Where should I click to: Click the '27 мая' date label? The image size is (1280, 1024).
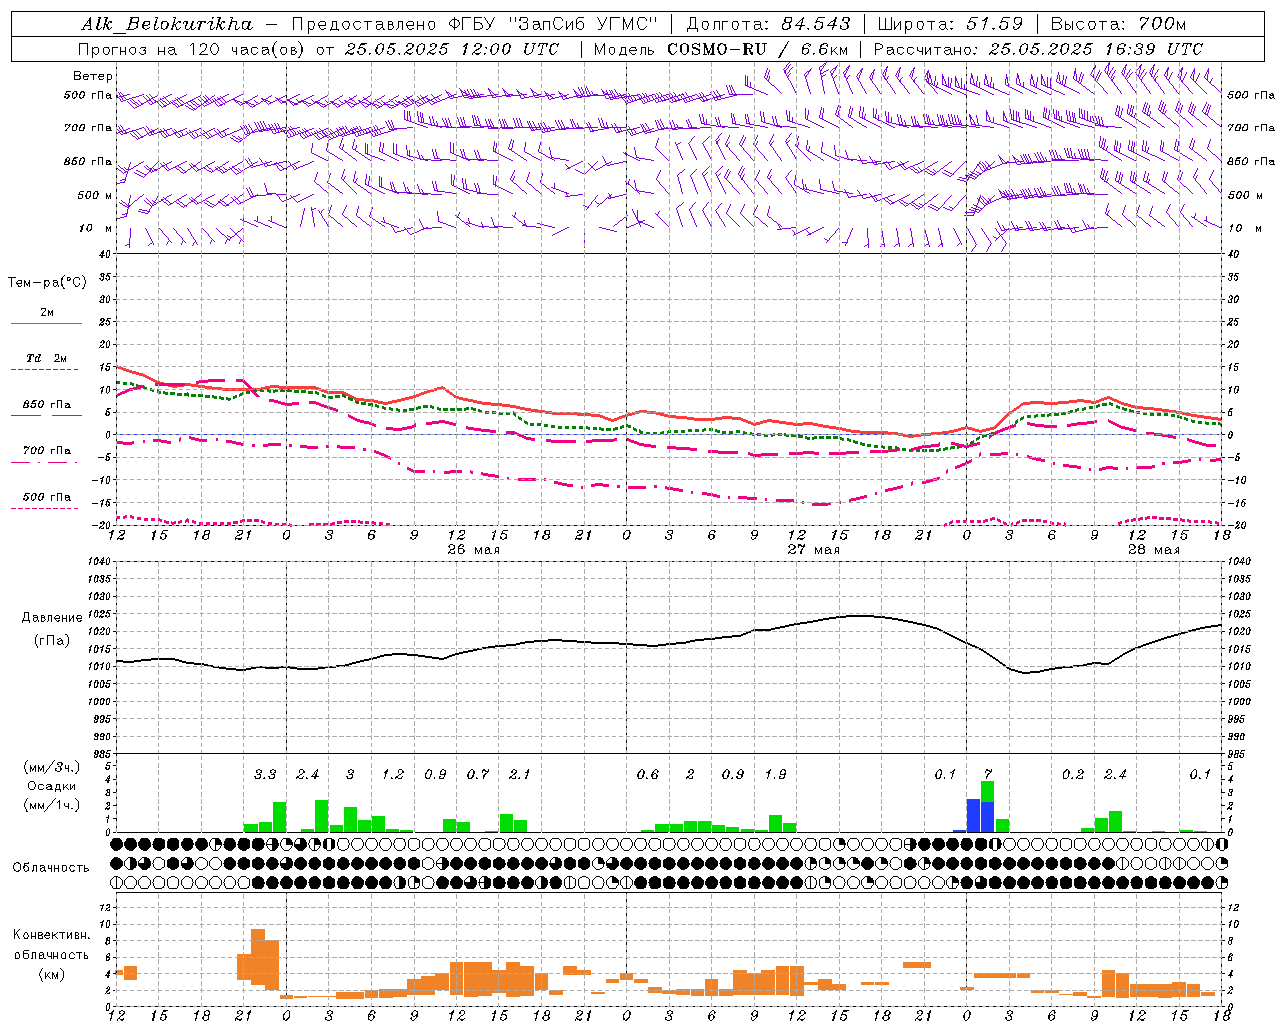point(814,550)
